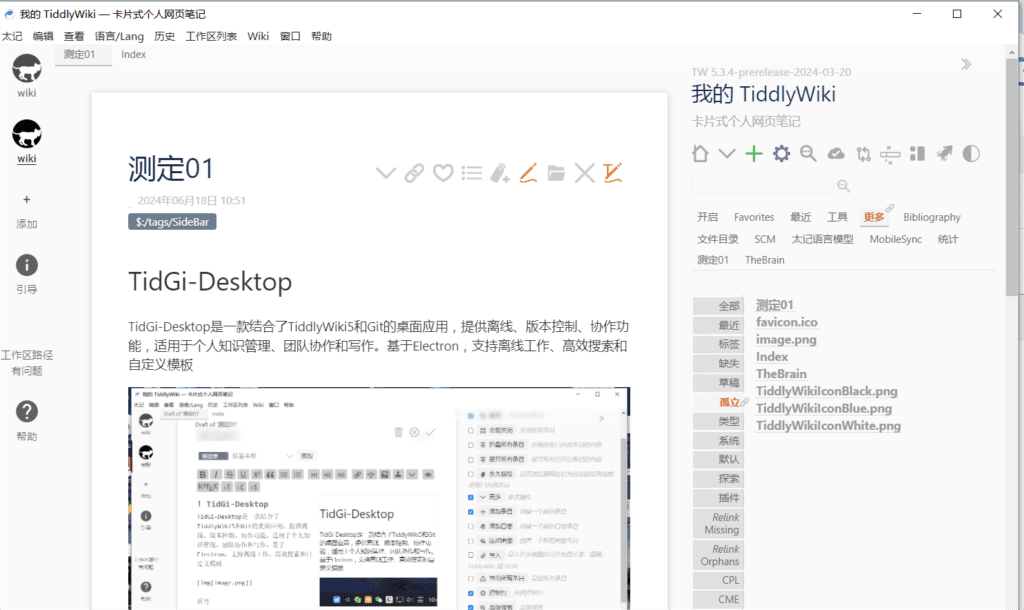This screenshot has height=610, width=1024.
Task: Open the $:/tags/SideBar tag pill dropdown
Action: point(172,222)
